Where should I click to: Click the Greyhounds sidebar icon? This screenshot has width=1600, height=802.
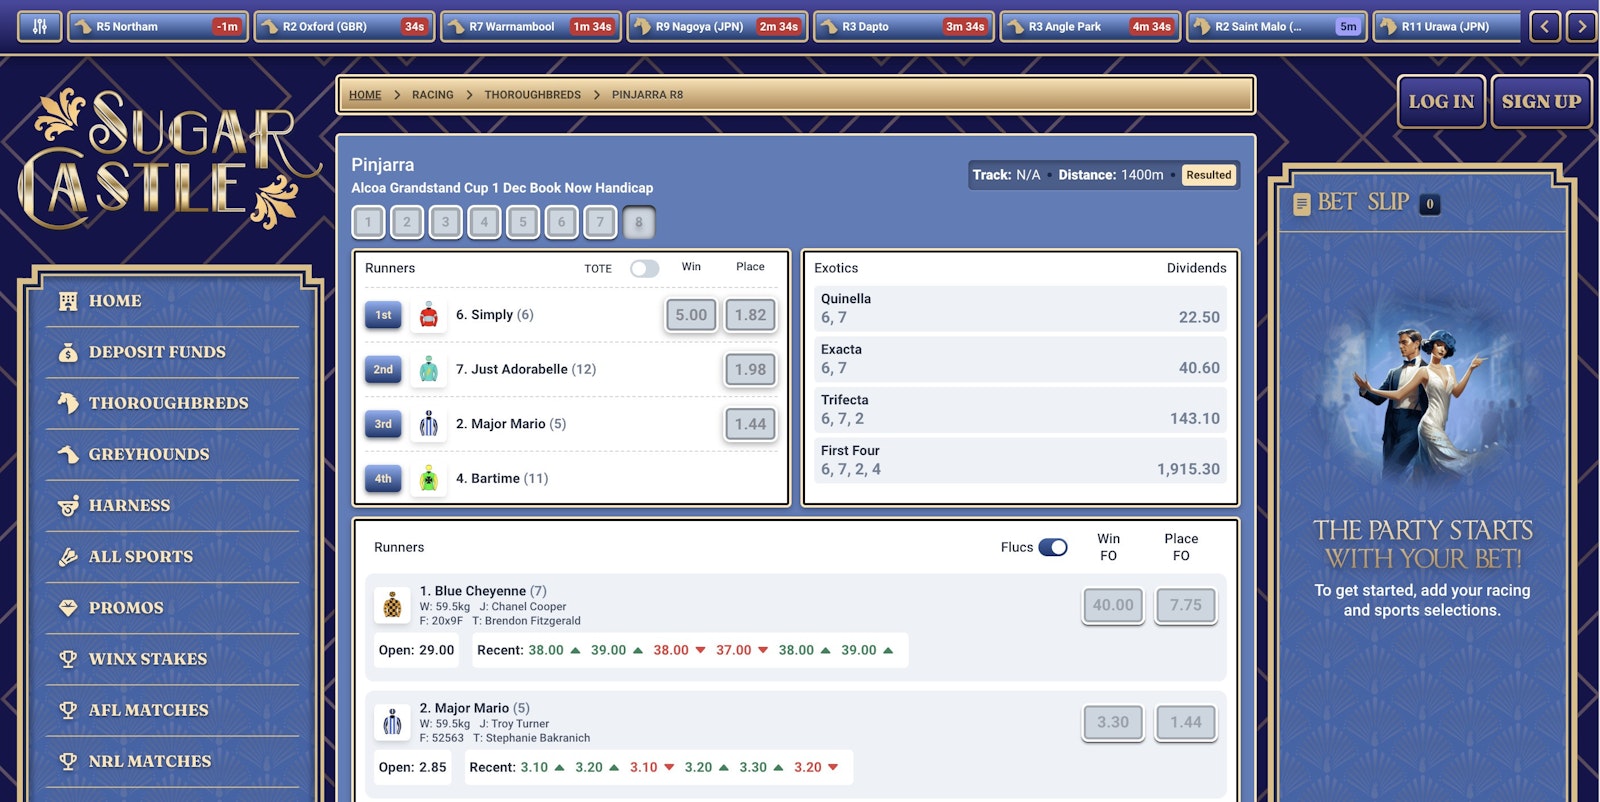tap(68, 454)
